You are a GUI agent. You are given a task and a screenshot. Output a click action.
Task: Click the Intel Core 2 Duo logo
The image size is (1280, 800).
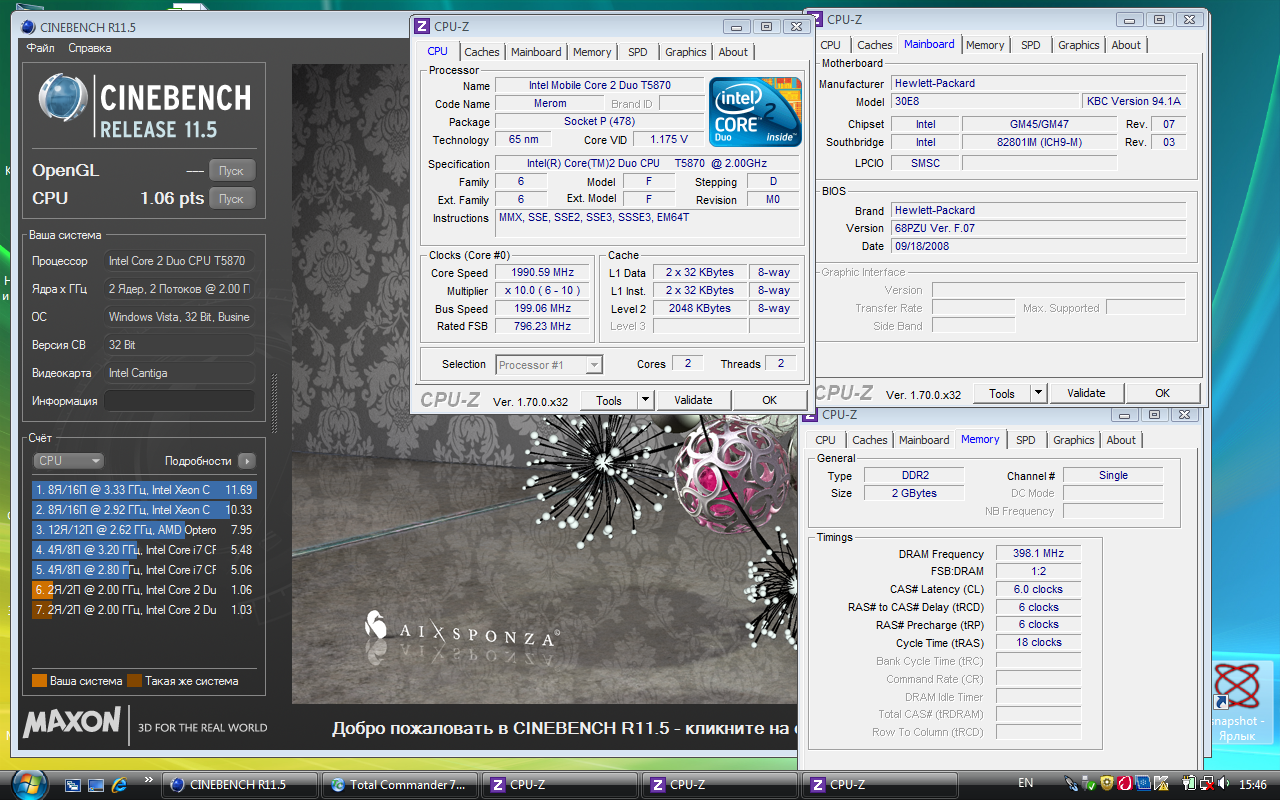[755, 111]
